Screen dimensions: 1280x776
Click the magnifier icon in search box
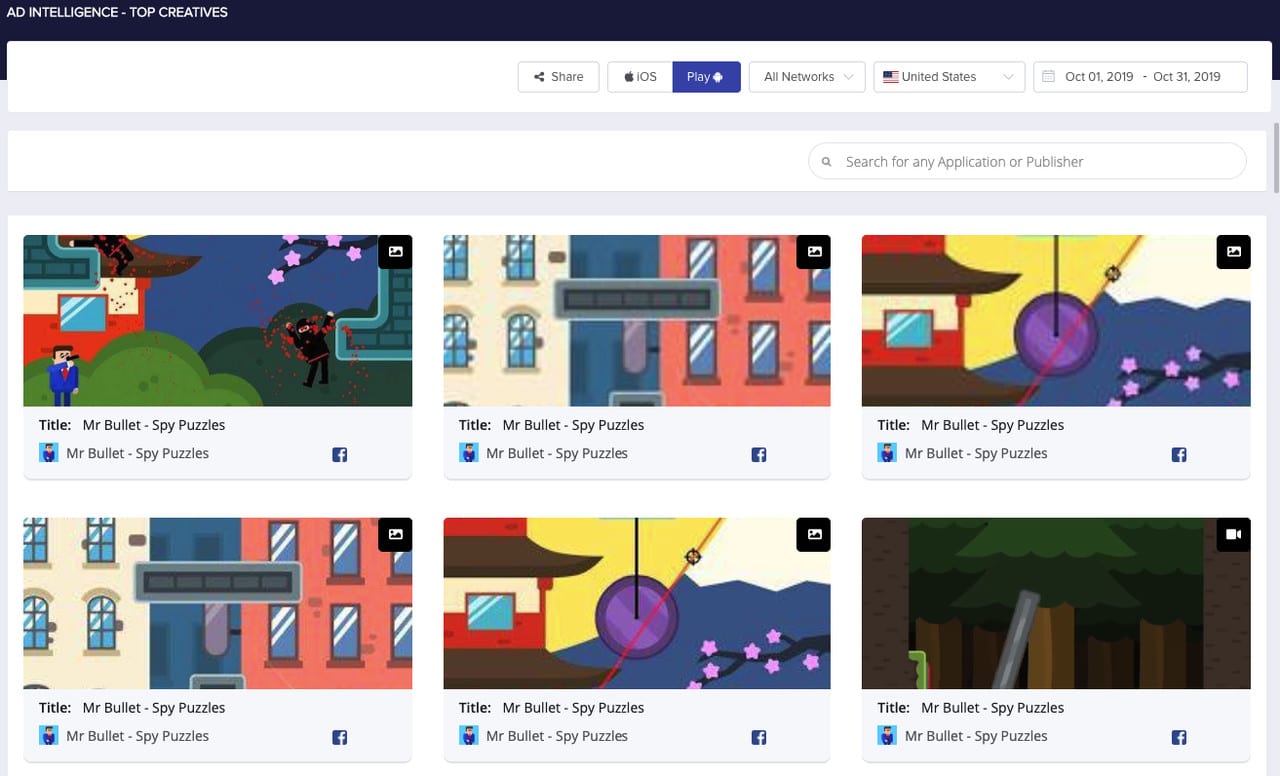827,162
